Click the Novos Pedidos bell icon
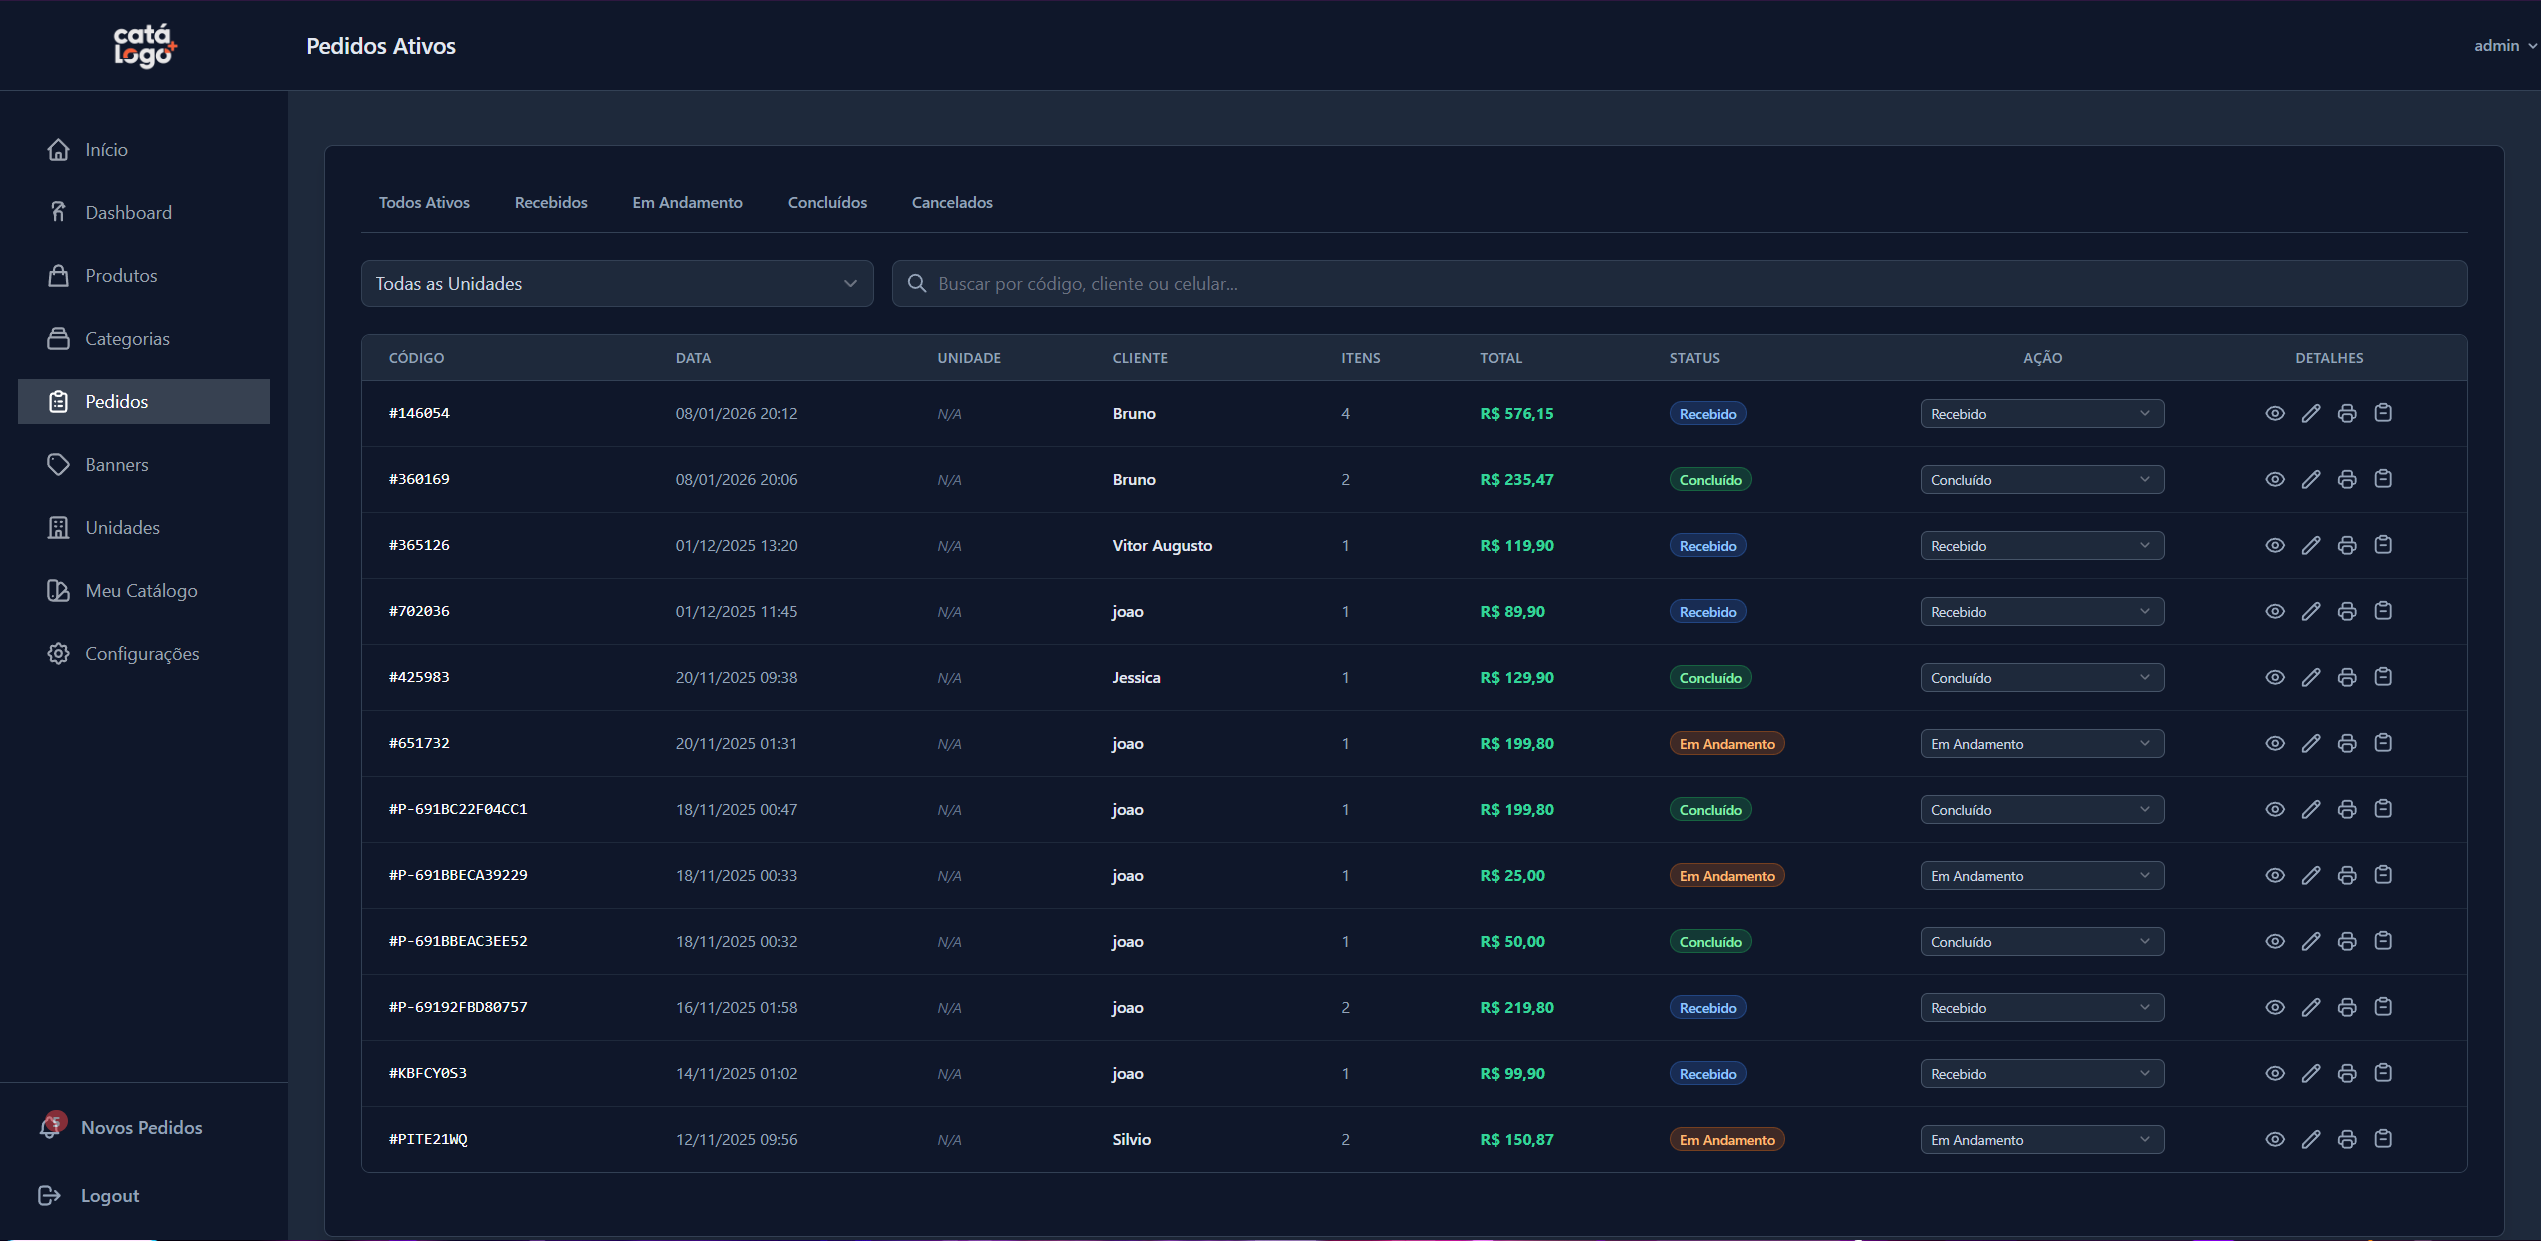The image size is (2541, 1241). point(50,1127)
